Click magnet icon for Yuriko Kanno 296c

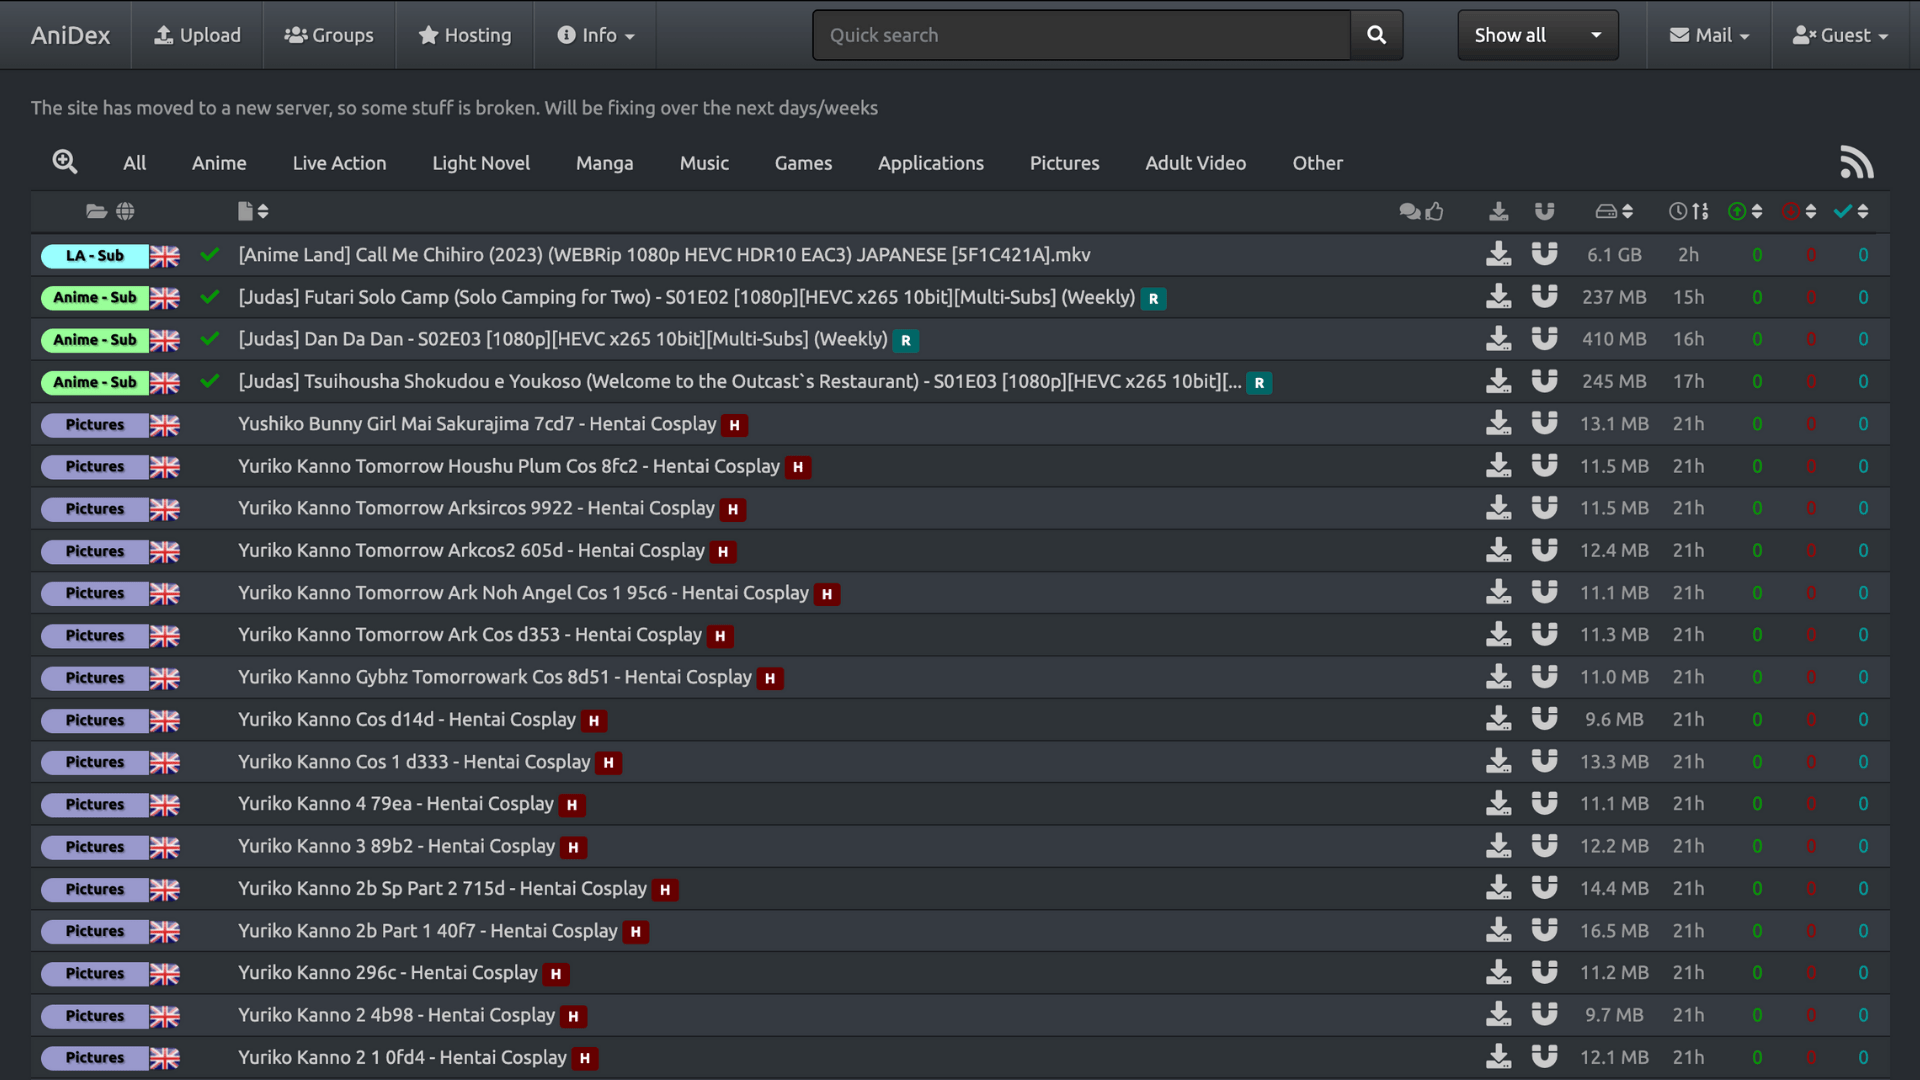click(x=1544, y=972)
